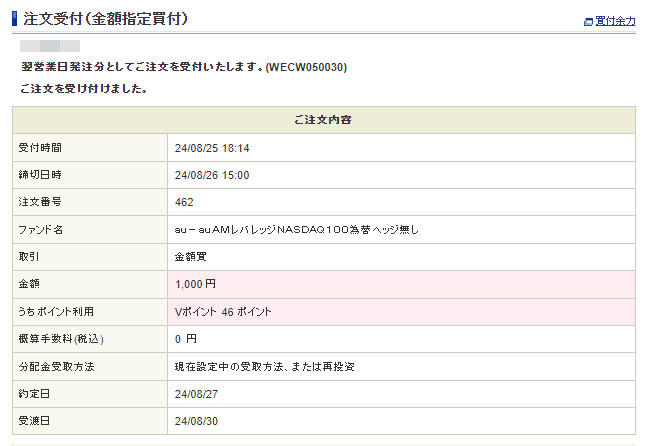Click the blurred account name area
The height and width of the screenshot is (446, 647).
click(x=50, y=46)
